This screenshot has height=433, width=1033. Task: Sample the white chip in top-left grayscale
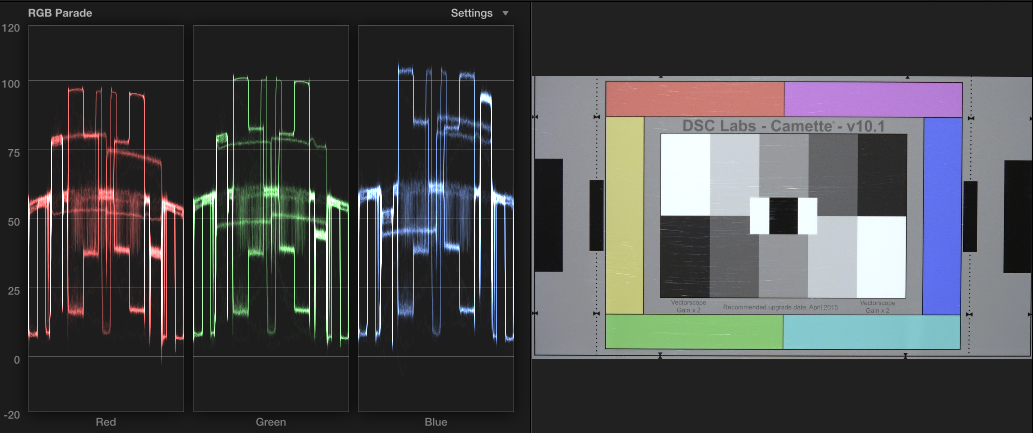(x=685, y=174)
